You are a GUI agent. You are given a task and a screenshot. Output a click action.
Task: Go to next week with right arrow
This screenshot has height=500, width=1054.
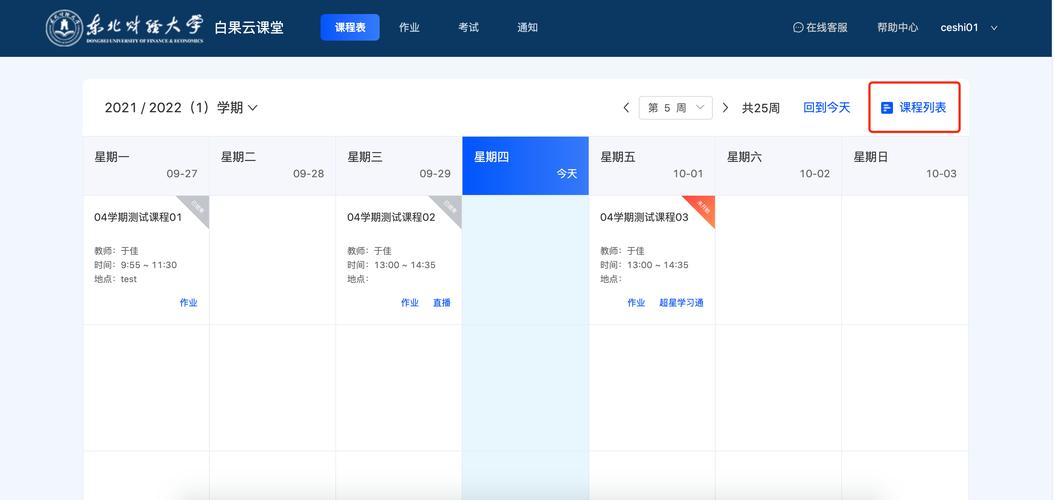pyautogui.click(x=725, y=108)
